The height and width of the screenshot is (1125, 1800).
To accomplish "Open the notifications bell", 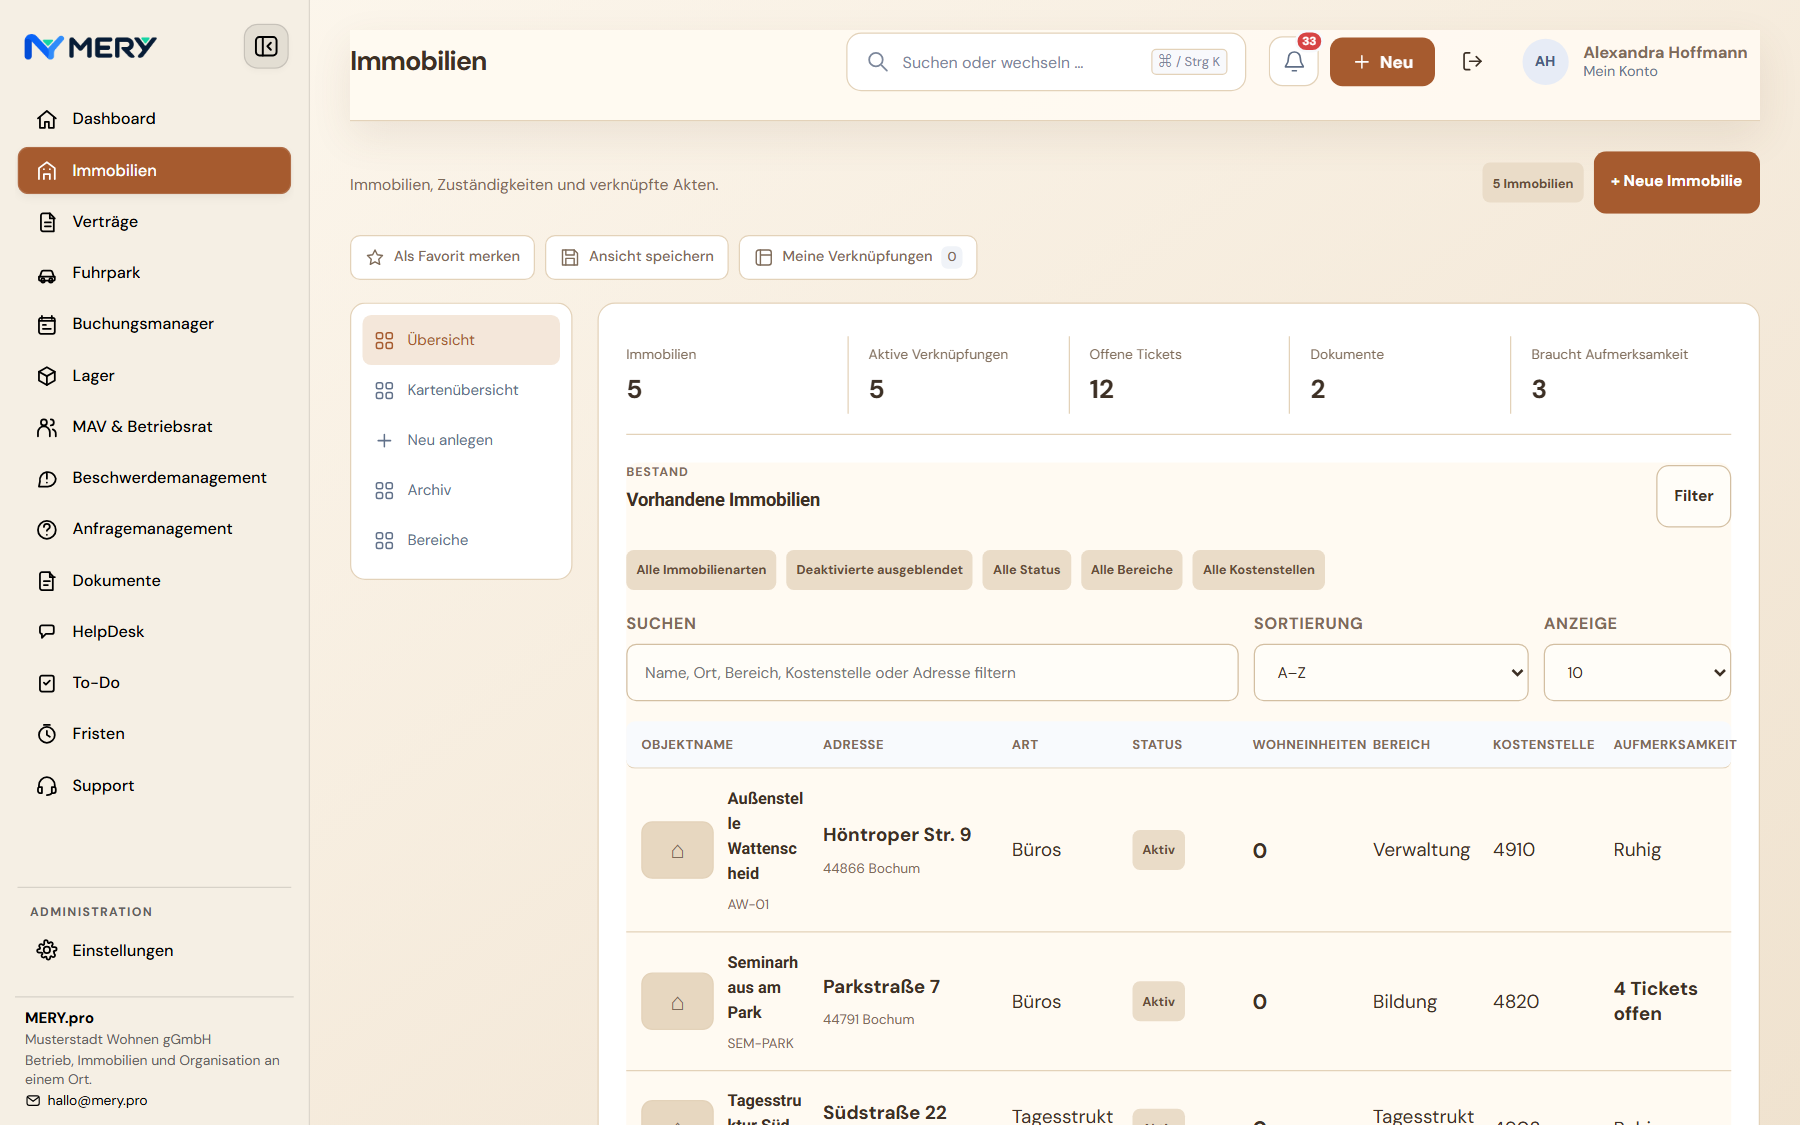I will click(1294, 62).
